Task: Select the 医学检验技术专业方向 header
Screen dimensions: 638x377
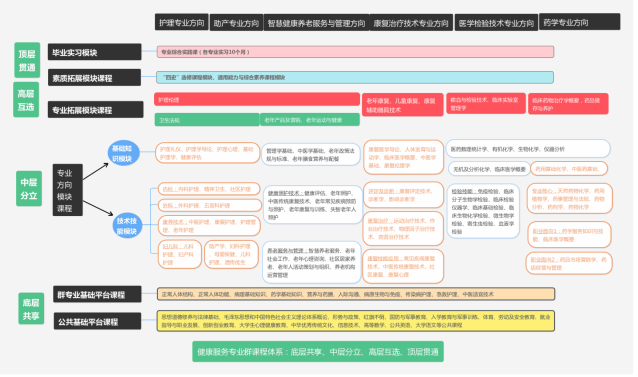Action: coord(496,23)
